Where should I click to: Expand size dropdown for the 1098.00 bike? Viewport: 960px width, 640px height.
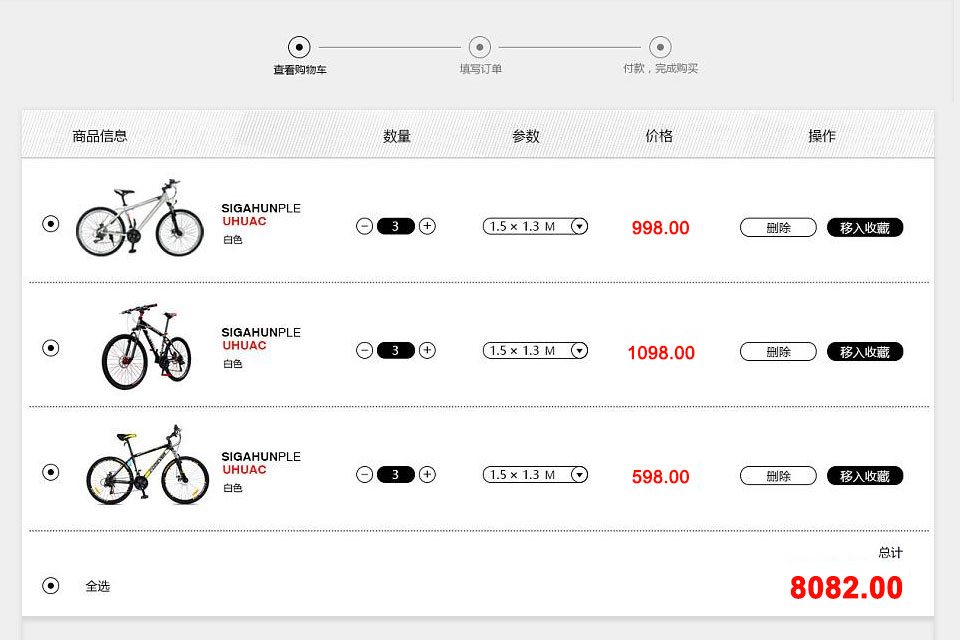tap(578, 351)
